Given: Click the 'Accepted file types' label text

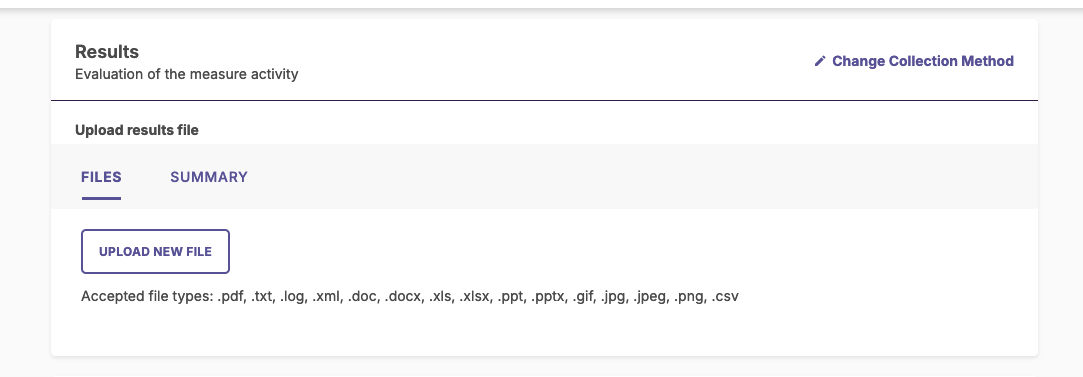Looking at the screenshot, I should (x=147, y=297).
